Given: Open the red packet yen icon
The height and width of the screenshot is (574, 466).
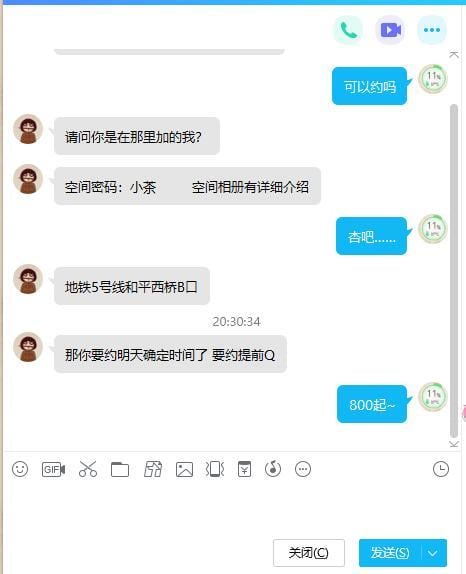Looking at the screenshot, I should [x=244, y=469].
